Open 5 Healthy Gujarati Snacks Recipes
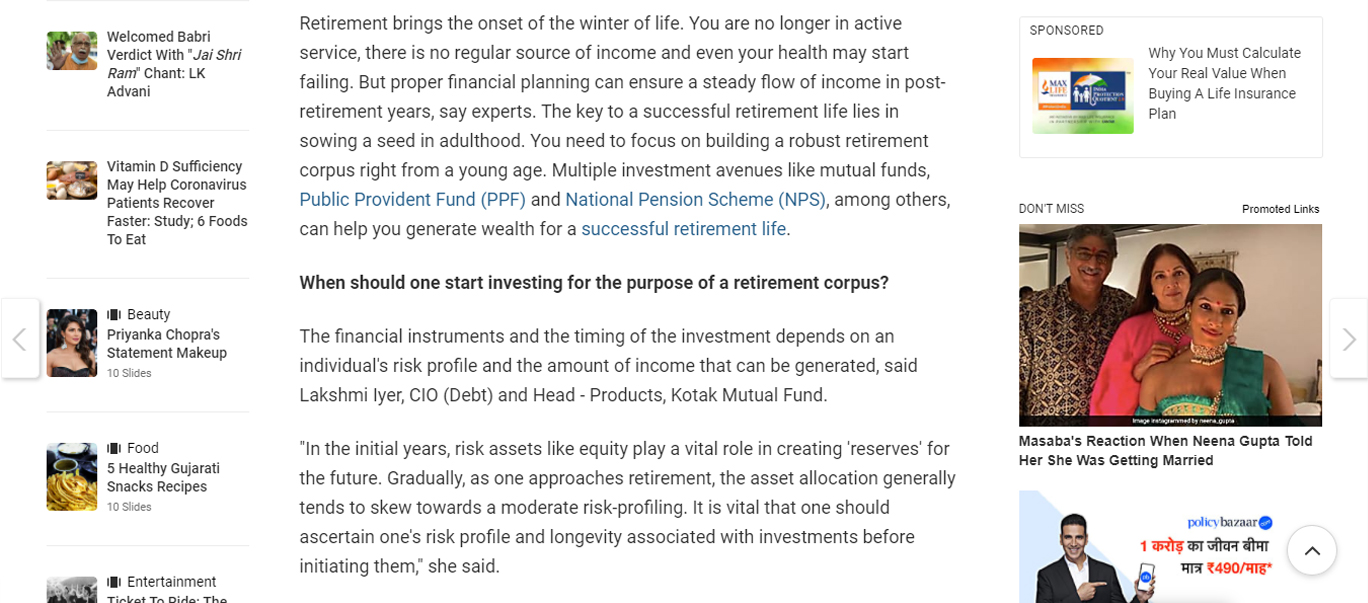Image resolution: width=1368 pixels, height=603 pixels. [163, 478]
